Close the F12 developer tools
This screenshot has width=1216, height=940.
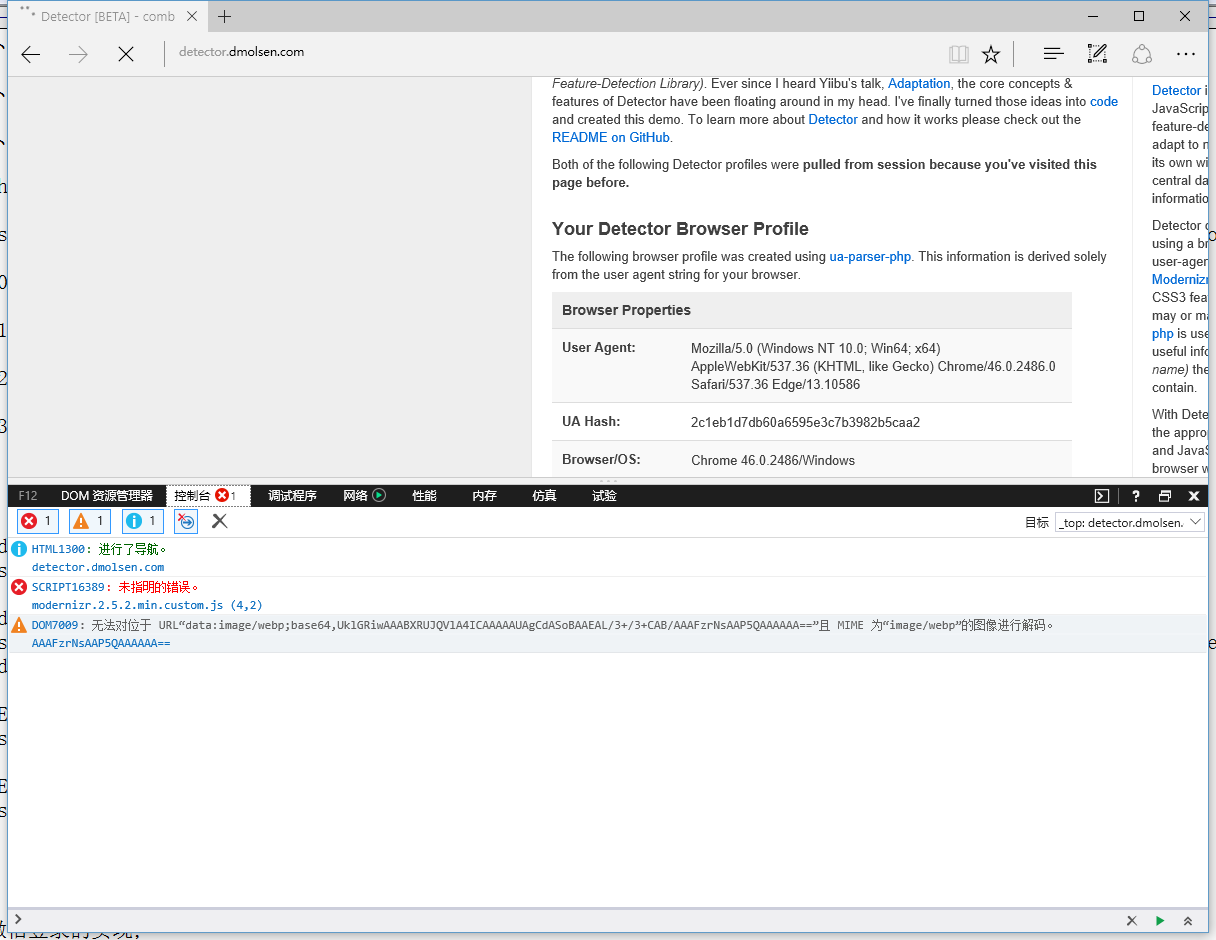coord(1193,496)
